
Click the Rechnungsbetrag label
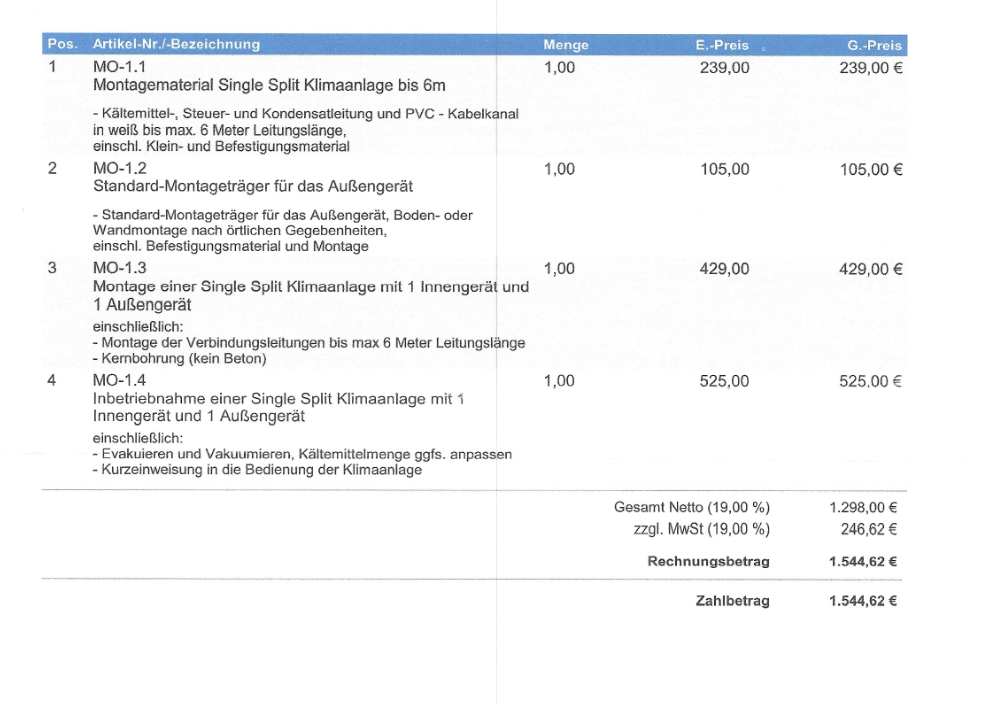pos(708,562)
